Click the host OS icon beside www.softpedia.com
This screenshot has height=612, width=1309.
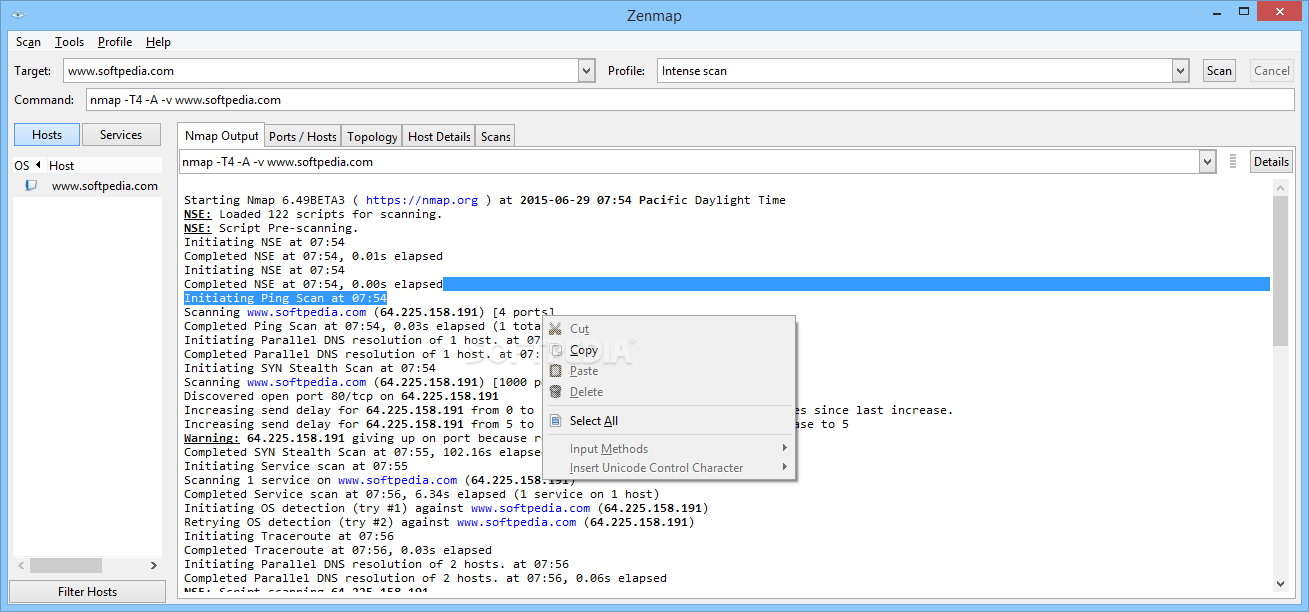click(32, 186)
